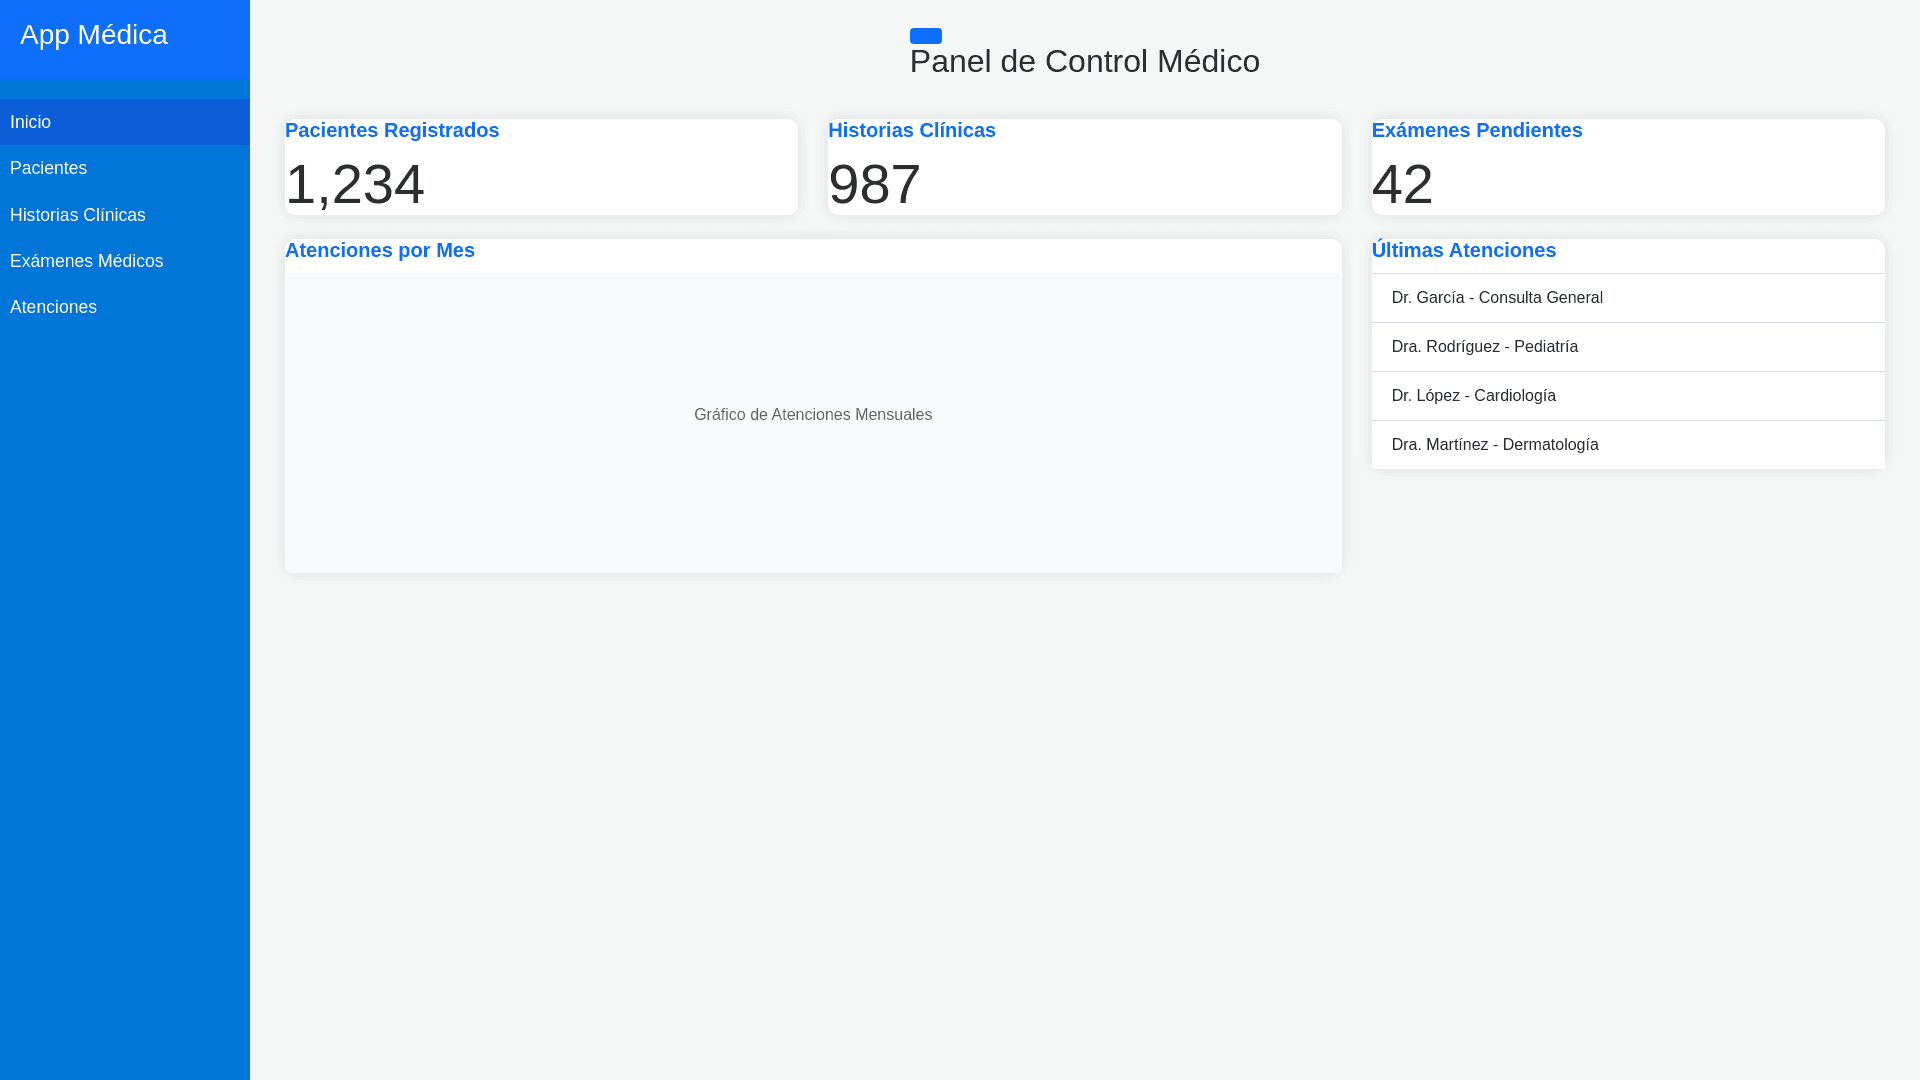Click the Atenciones por Mes heading

(380, 250)
